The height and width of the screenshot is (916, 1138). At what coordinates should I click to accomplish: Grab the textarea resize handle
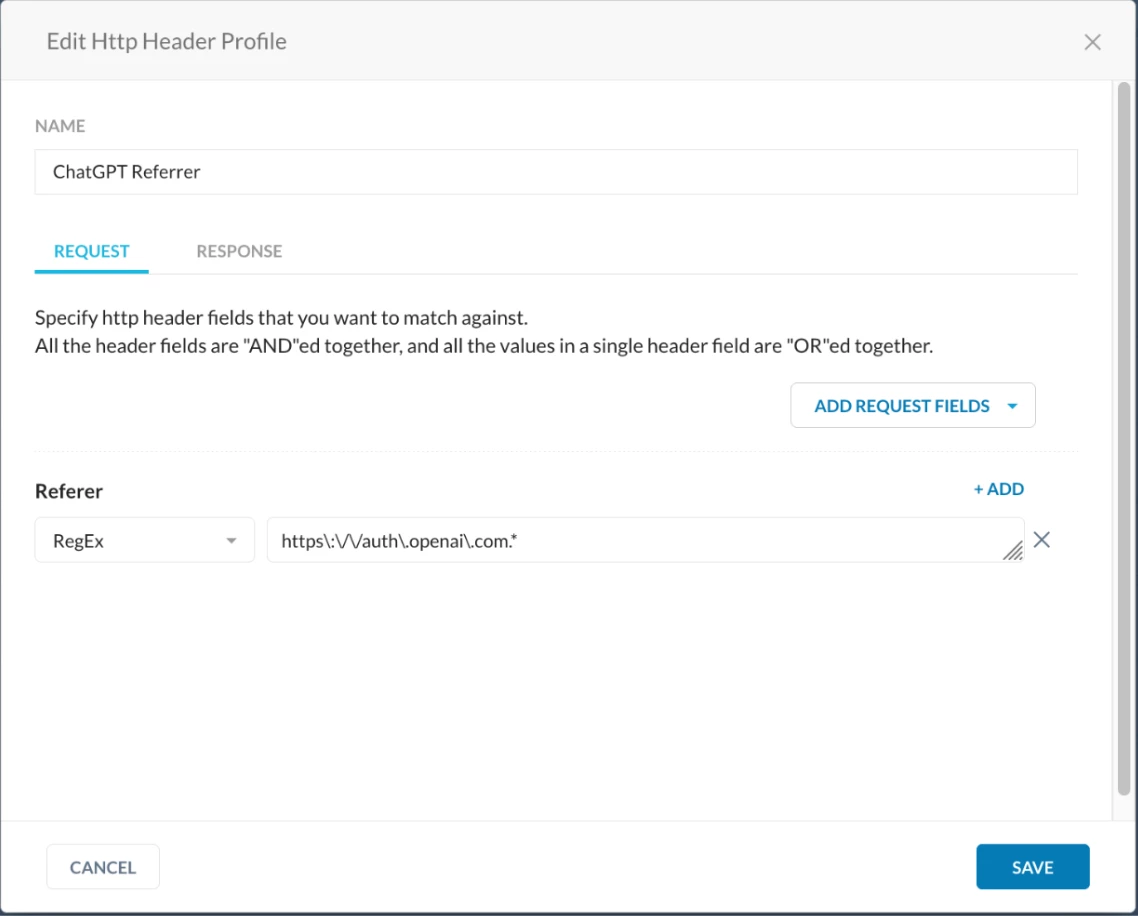coord(1012,551)
